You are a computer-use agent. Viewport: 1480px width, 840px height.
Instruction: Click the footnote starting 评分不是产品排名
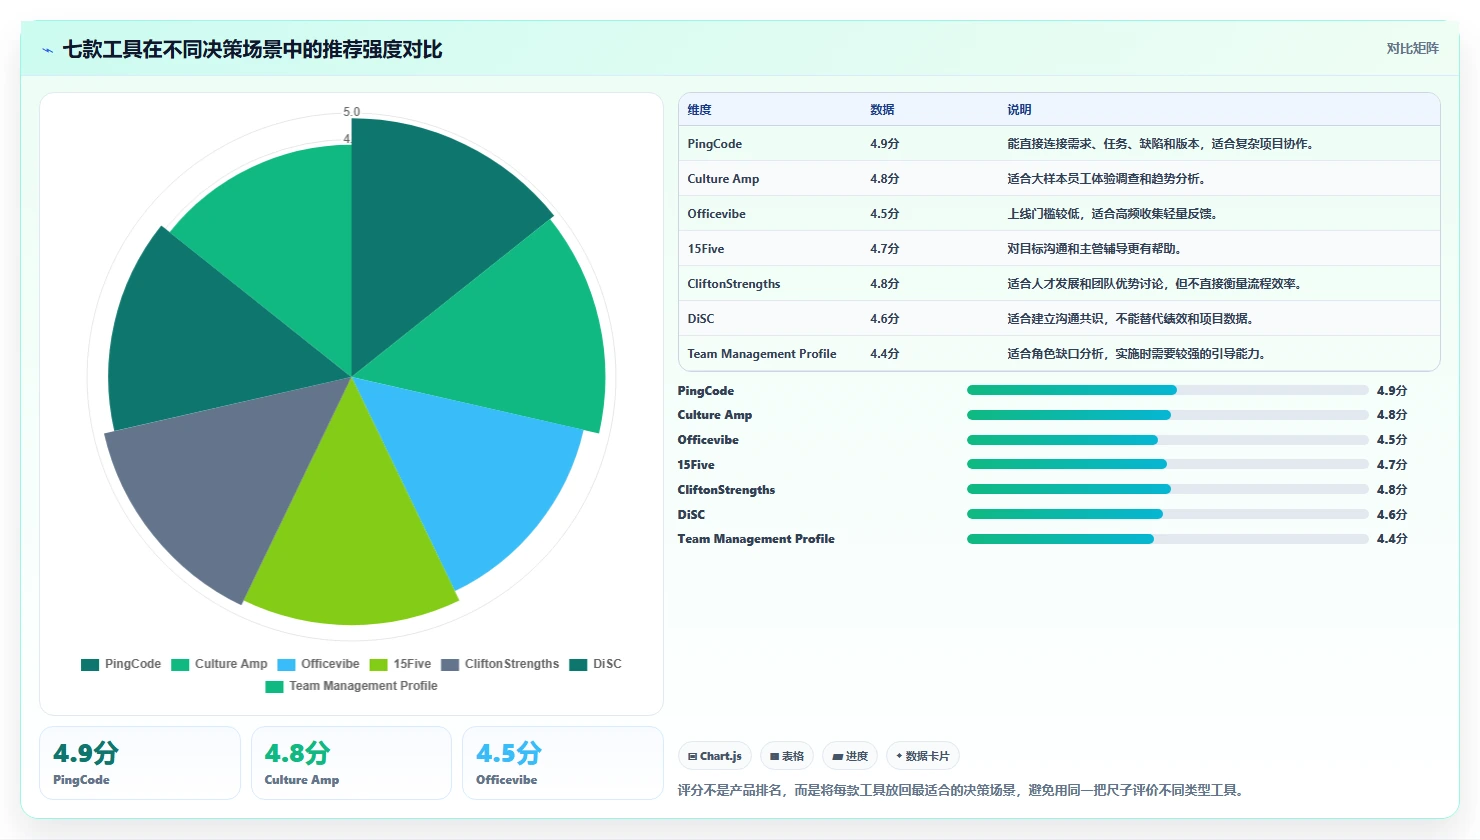coord(963,790)
